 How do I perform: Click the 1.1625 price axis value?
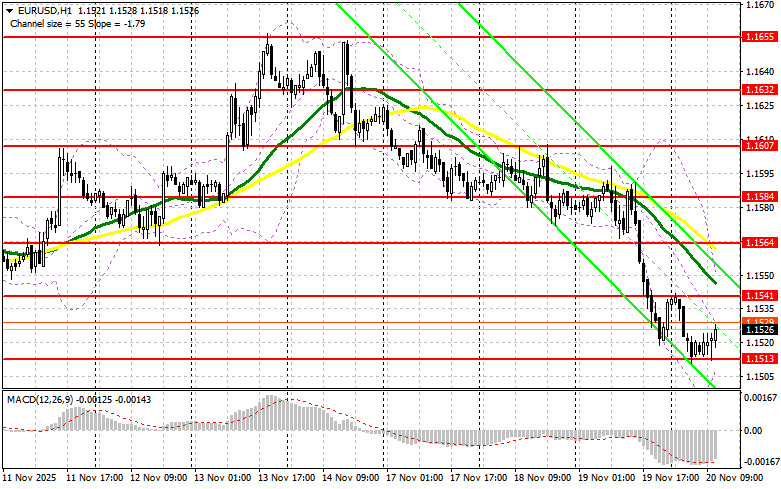(x=758, y=106)
